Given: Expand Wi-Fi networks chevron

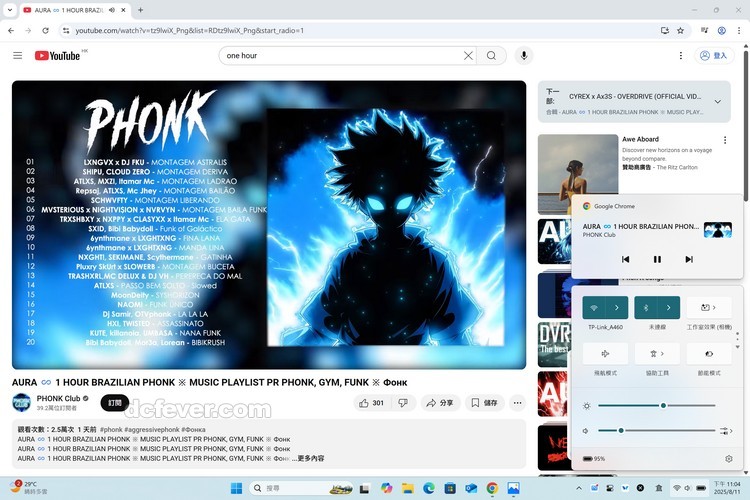Looking at the screenshot, I should click(x=617, y=308).
